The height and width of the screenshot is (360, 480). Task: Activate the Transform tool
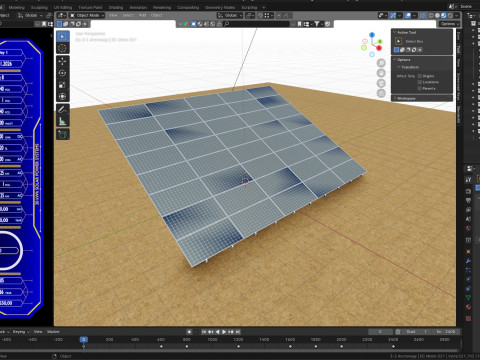coord(62,97)
